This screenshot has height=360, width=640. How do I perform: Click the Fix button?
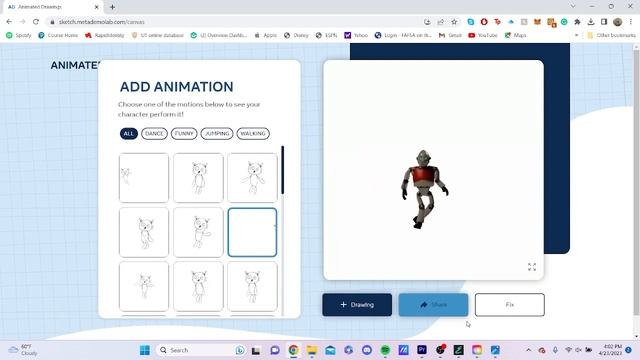509,304
